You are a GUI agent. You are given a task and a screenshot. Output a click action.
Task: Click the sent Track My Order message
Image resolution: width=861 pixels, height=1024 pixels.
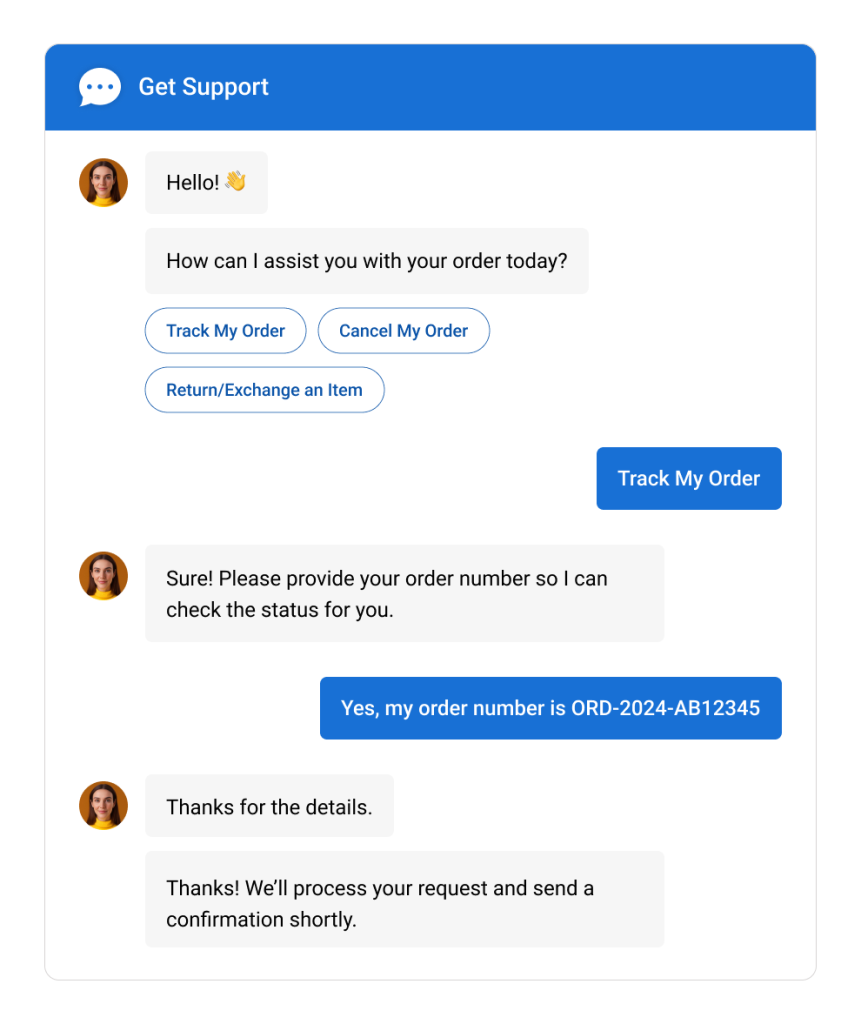click(689, 478)
